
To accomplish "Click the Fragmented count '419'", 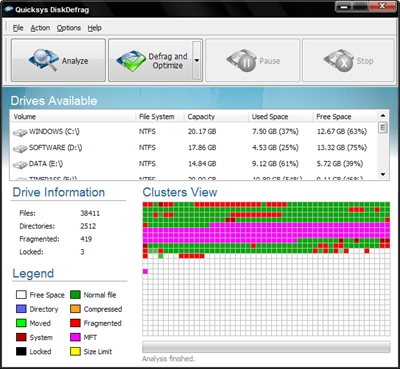I will (x=86, y=239).
